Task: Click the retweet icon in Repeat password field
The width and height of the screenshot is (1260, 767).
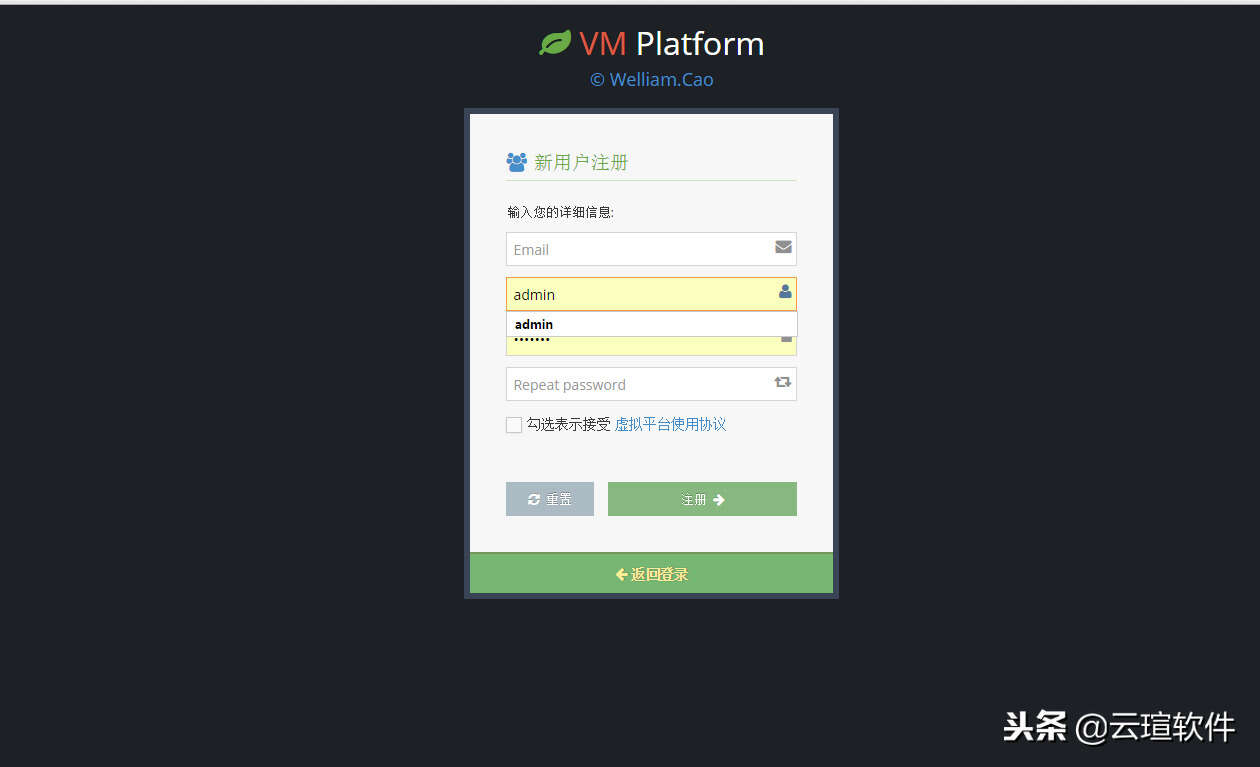Action: [x=783, y=382]
